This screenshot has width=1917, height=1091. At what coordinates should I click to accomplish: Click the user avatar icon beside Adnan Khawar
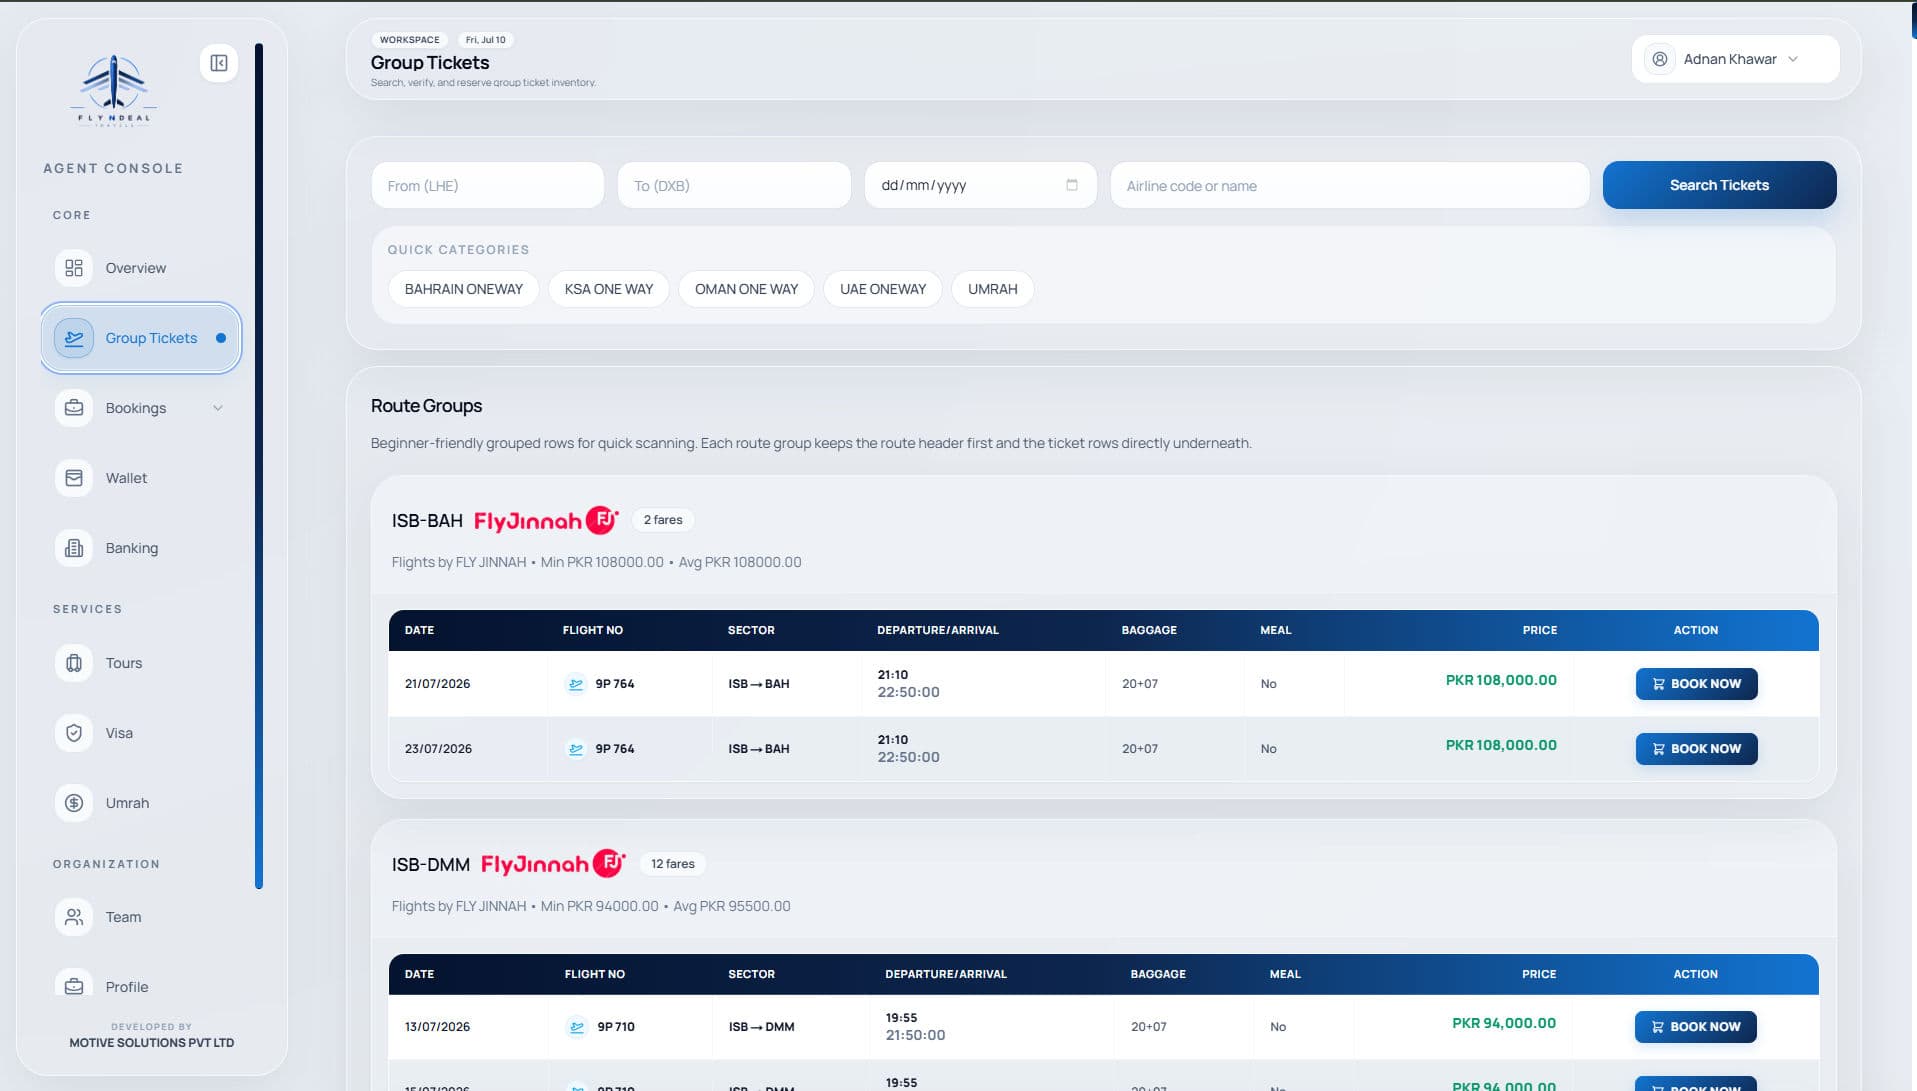click(1660, 59)
